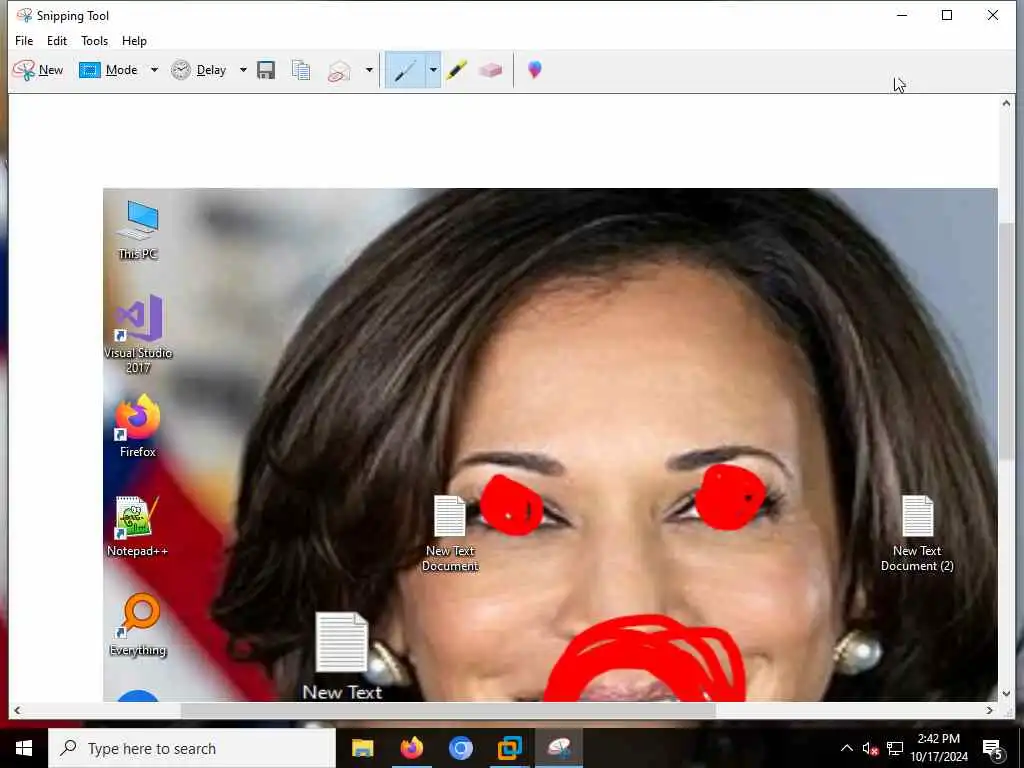Viewport: 1024px width, 768px height.
Task: Click the vertical scrollbar down arrow
Action: click(1006, 694)
